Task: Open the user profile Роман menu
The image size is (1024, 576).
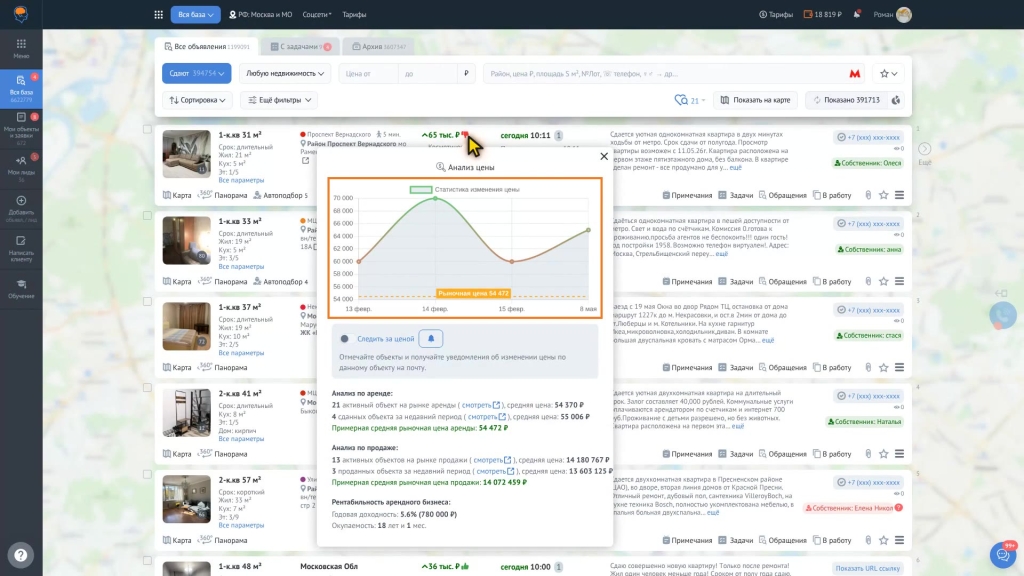Action: click(x=892, y=14)
